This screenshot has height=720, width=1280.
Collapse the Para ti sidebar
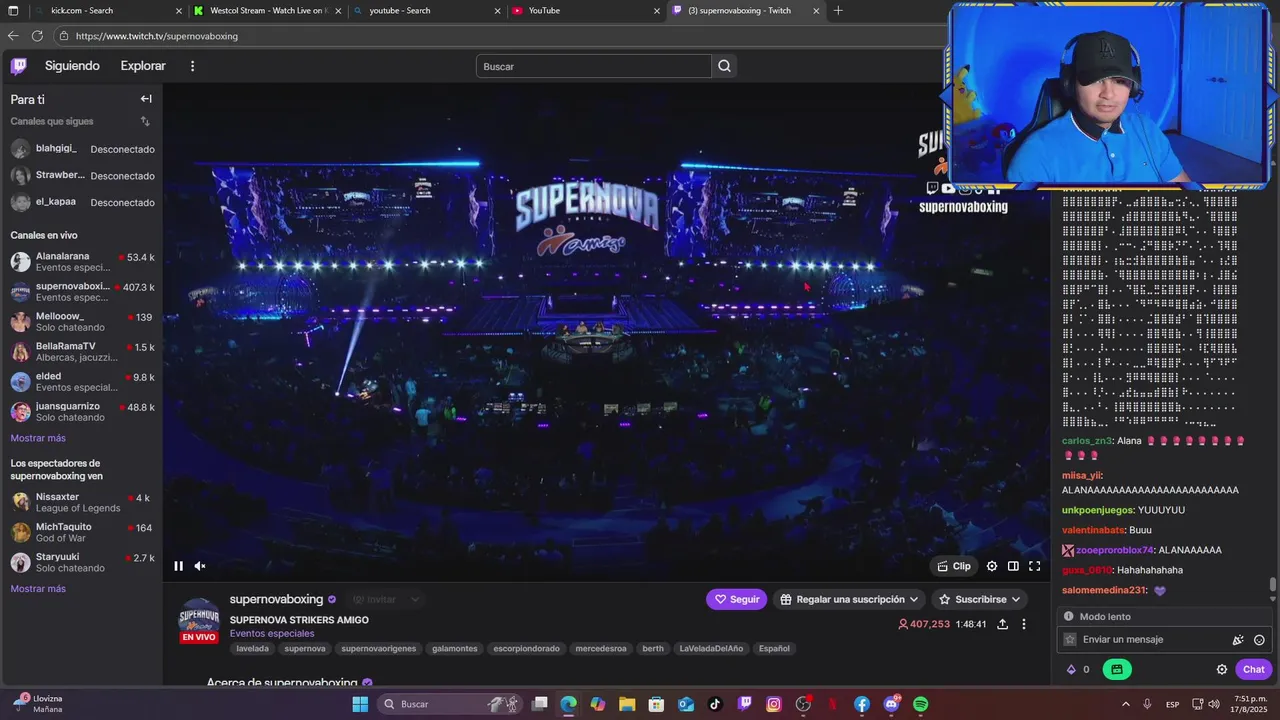[146, 99]
